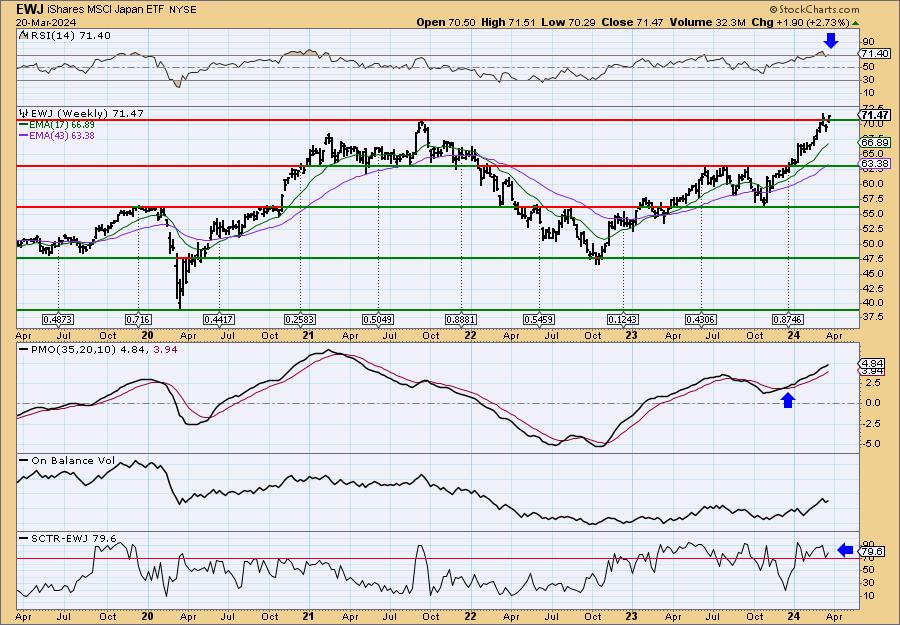Click the 0.4306 value box
The image size is (900, 625).
tap(701, 319)
